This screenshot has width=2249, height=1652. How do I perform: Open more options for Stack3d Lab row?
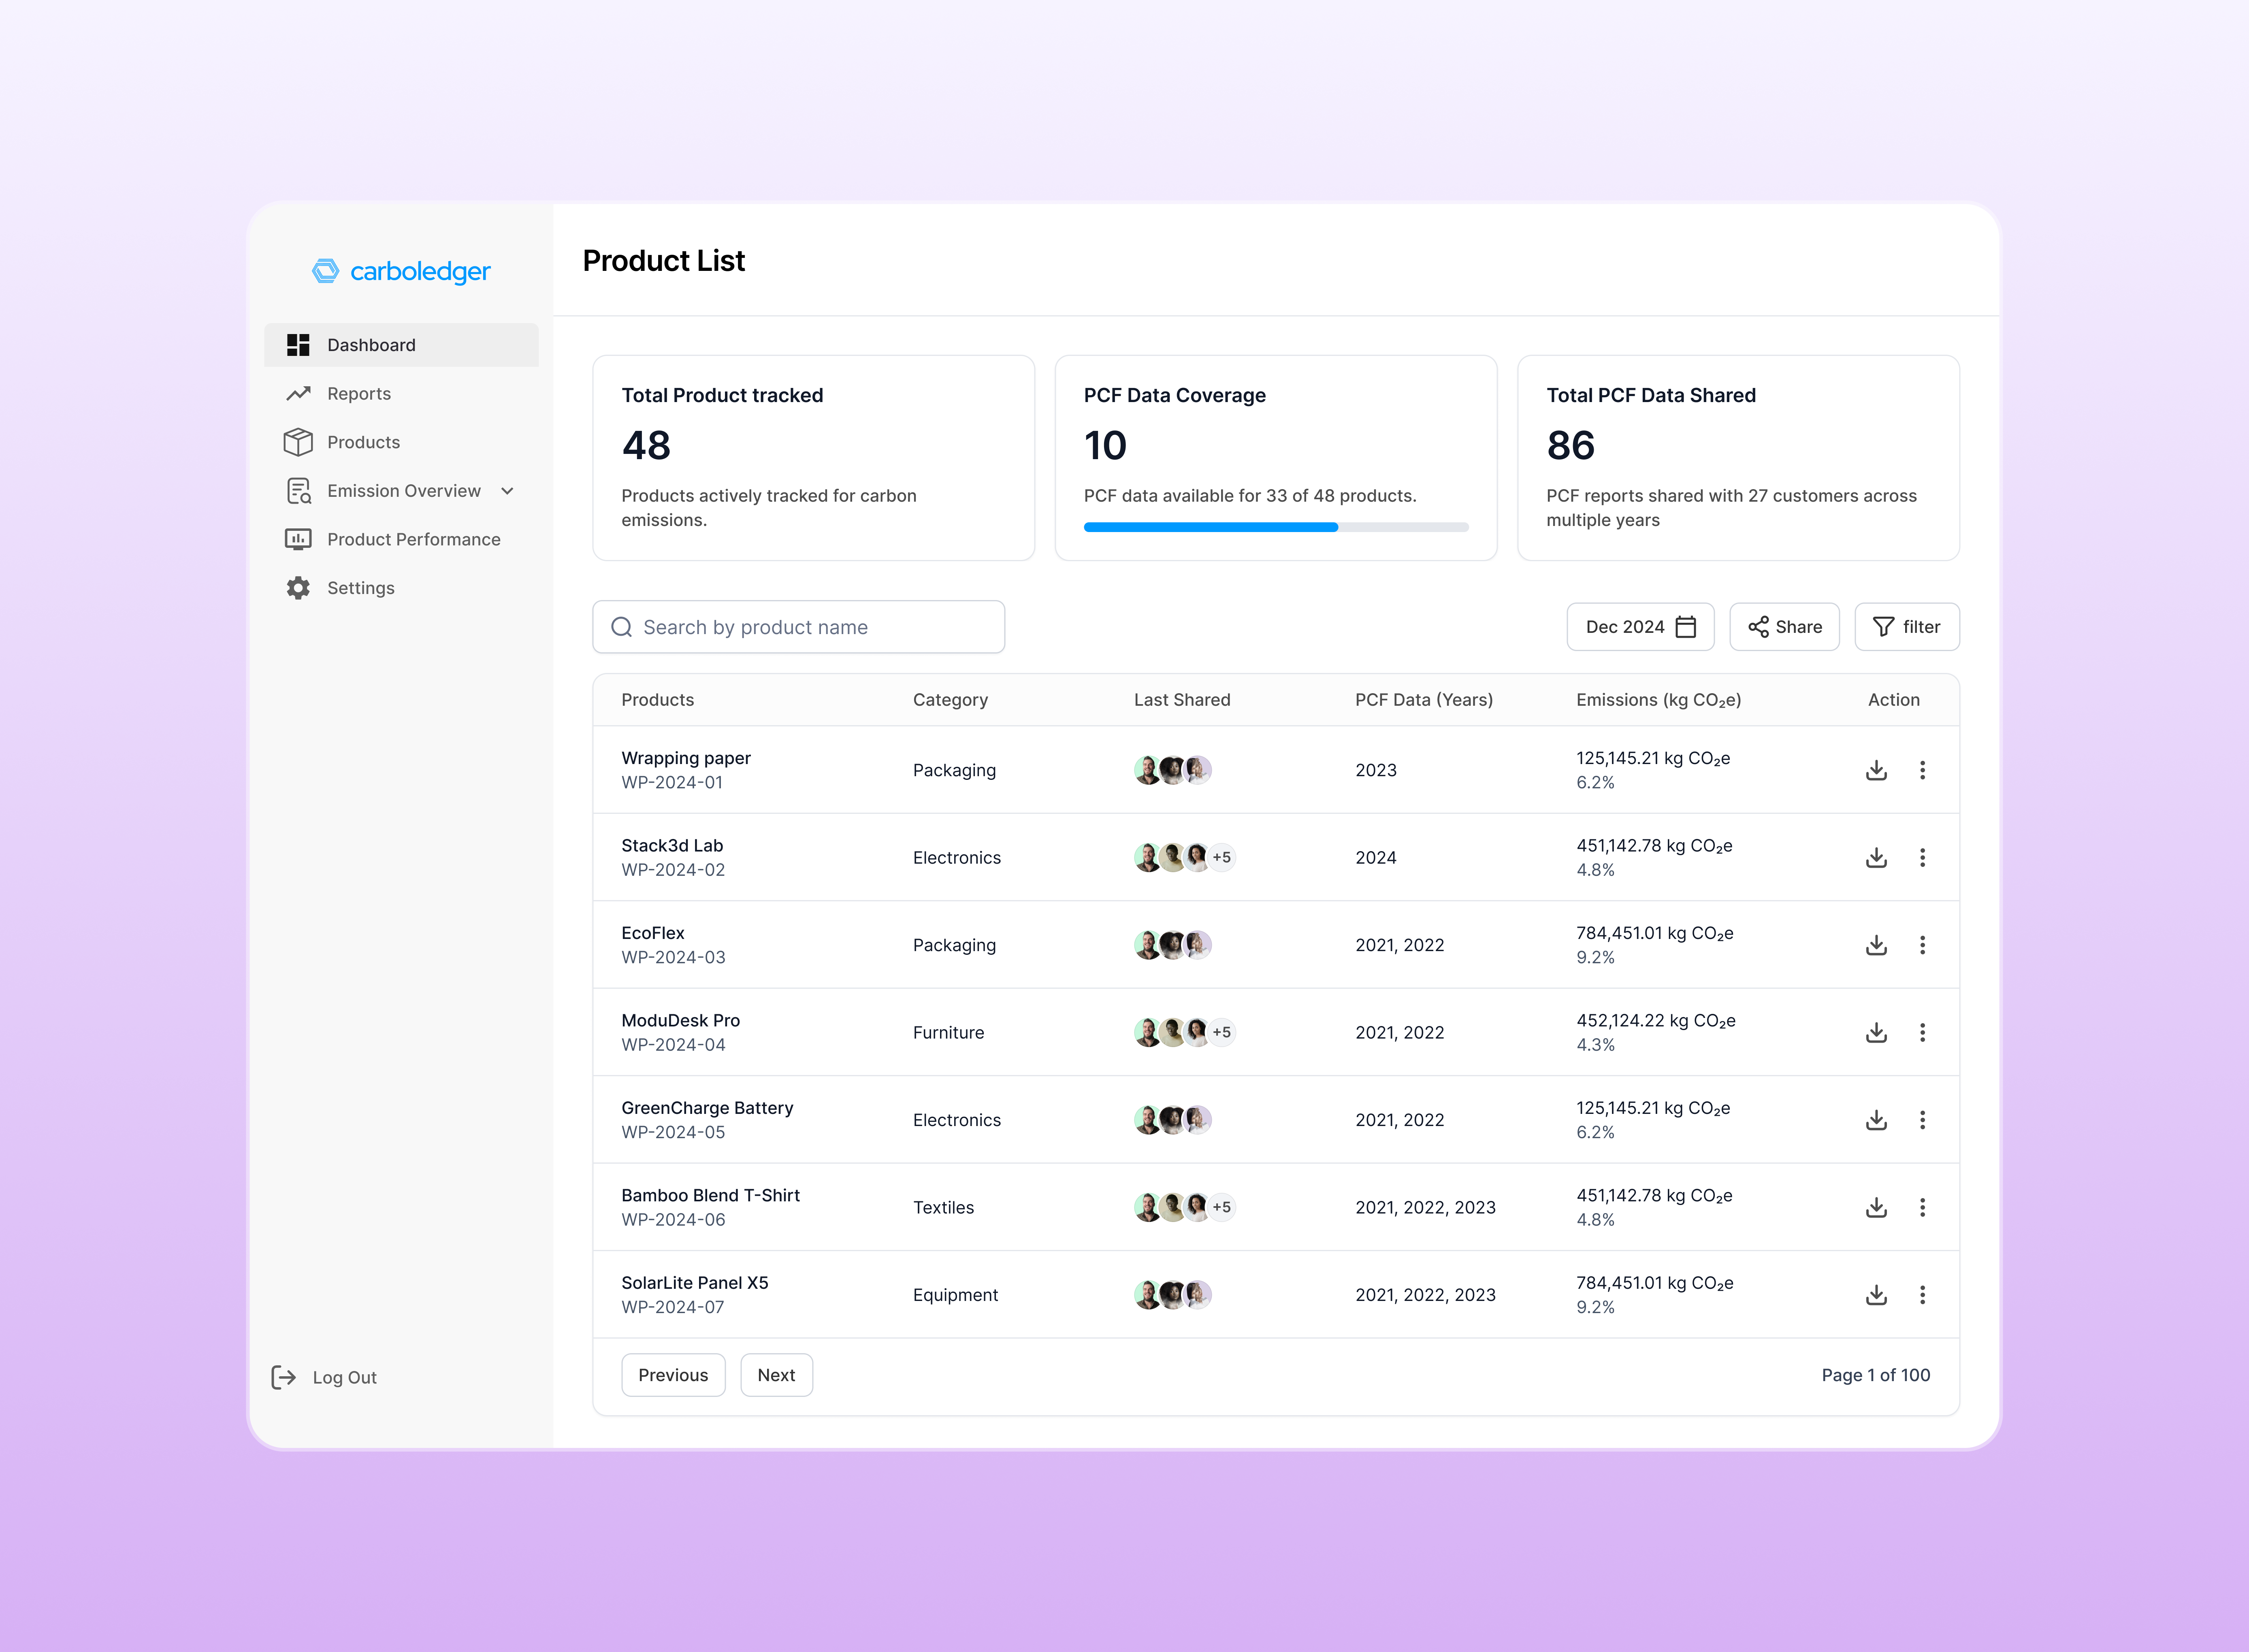coord(1922,857)
